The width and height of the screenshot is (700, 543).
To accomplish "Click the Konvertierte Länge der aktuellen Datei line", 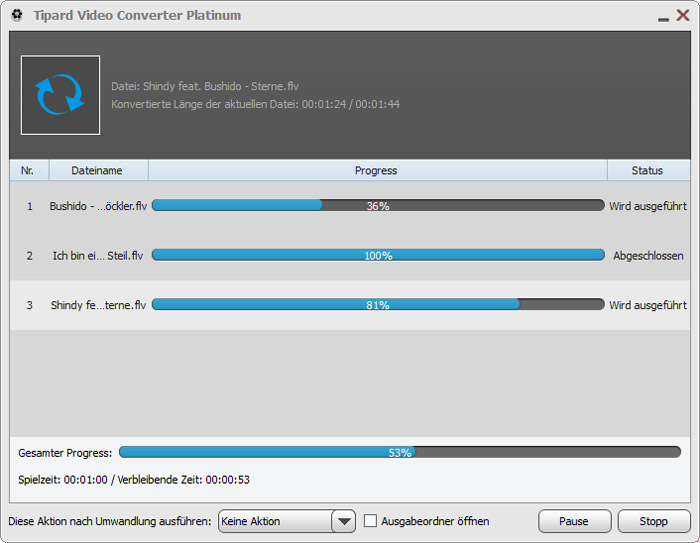I will point(255,104).
